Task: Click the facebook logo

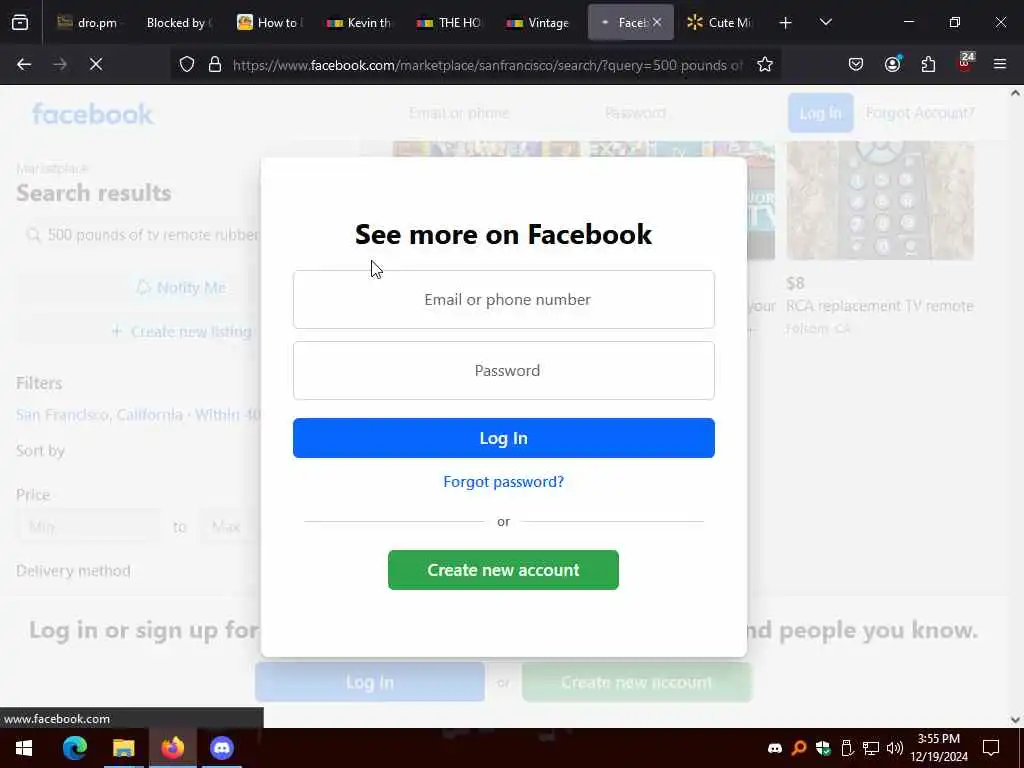Action: [92, 114]
